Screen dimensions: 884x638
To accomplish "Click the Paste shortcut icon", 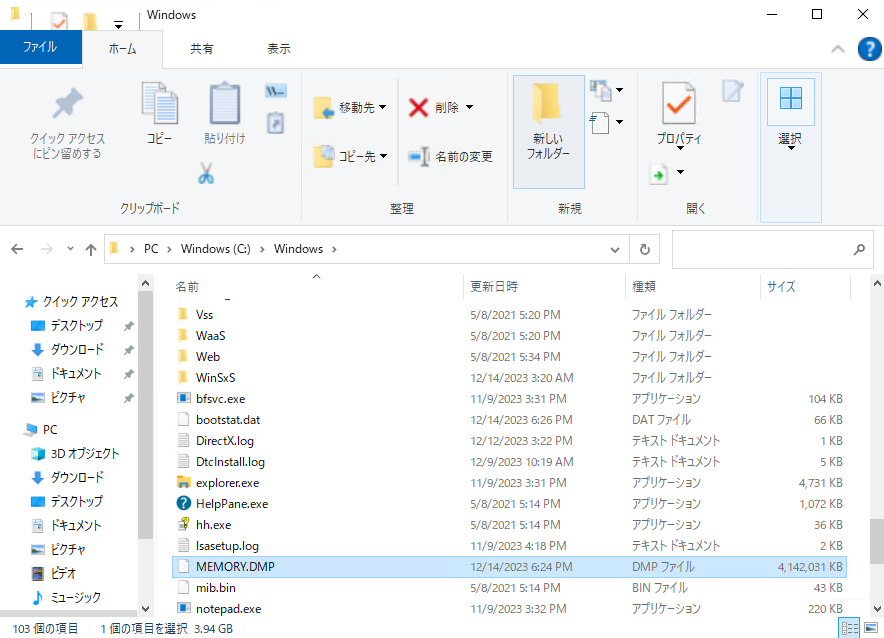I will click(275, 123).
